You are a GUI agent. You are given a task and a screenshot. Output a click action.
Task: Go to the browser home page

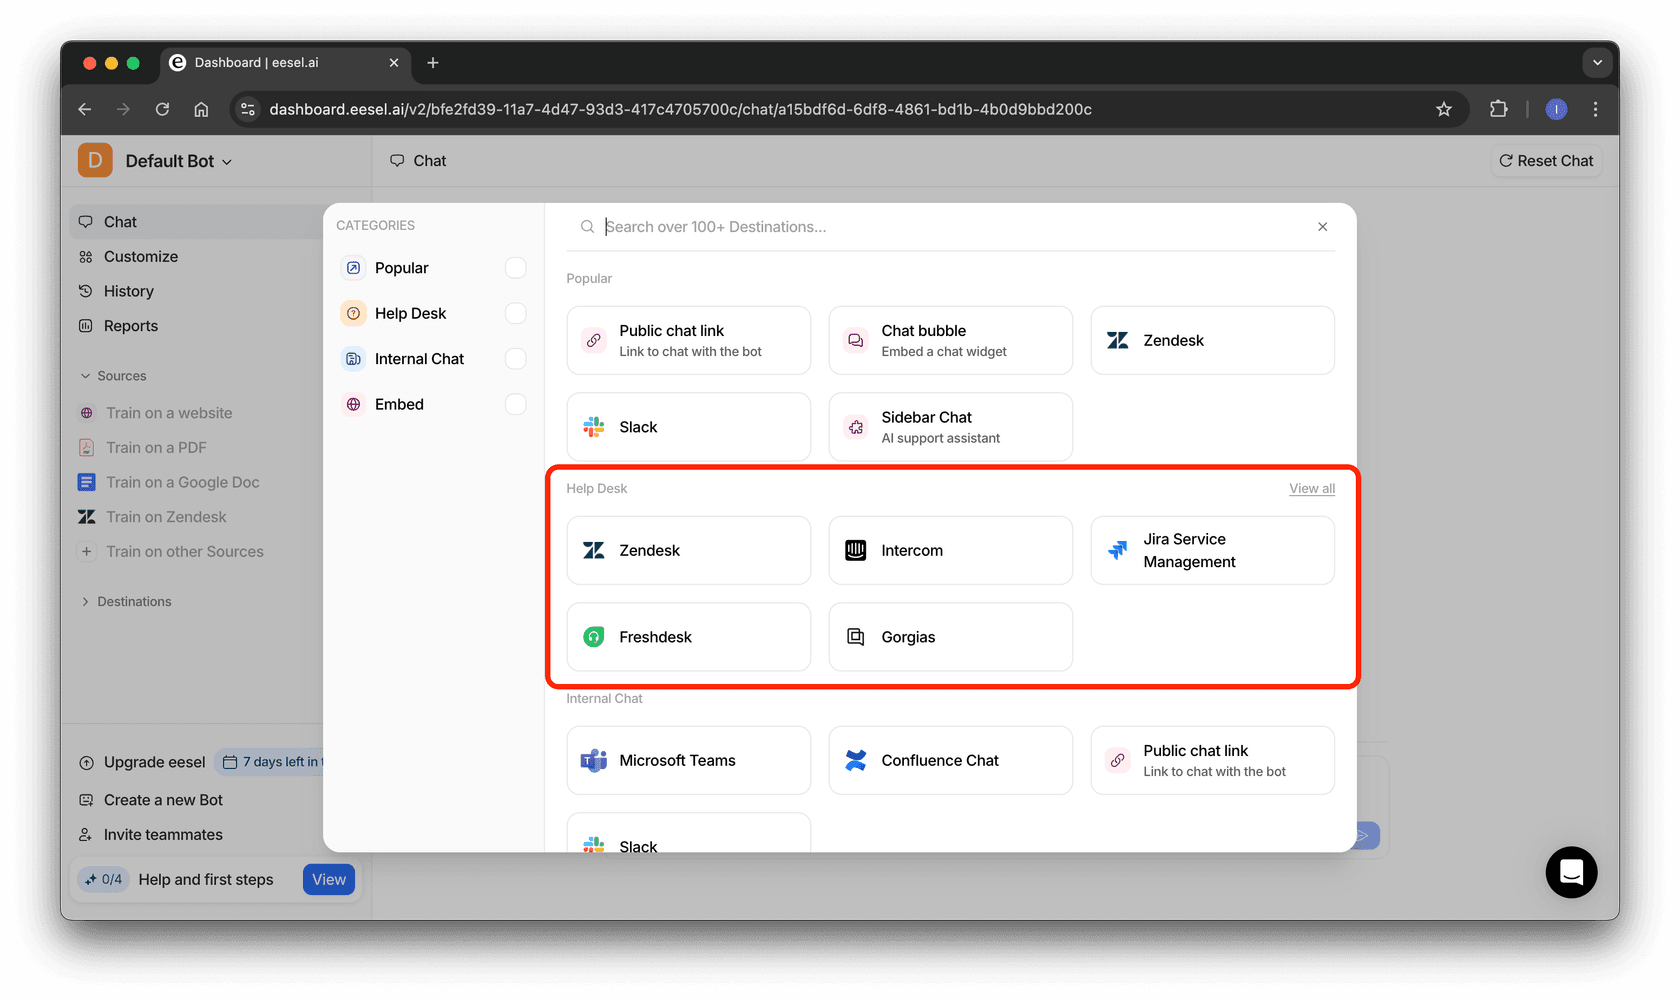[201, 109]
